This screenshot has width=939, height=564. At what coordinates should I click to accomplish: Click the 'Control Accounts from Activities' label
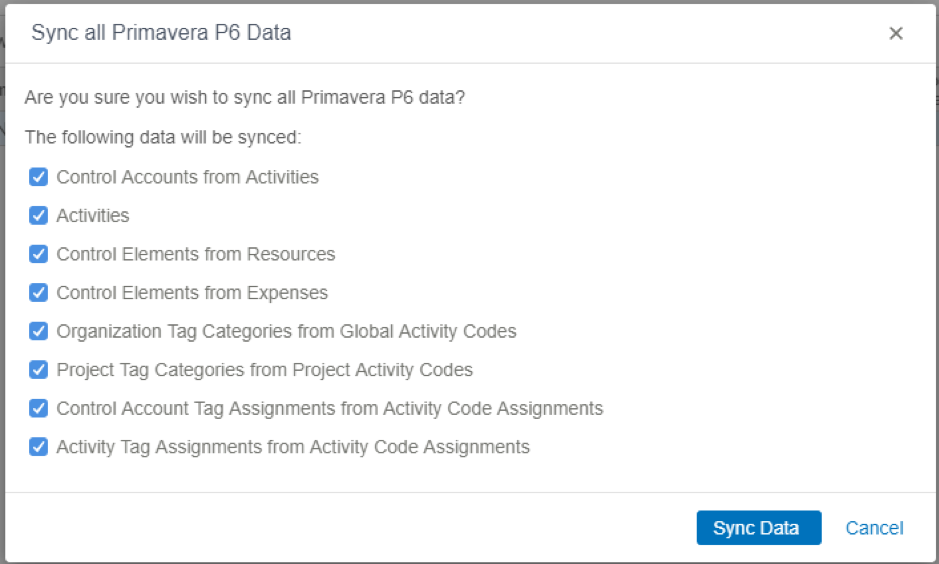[187, 177]
